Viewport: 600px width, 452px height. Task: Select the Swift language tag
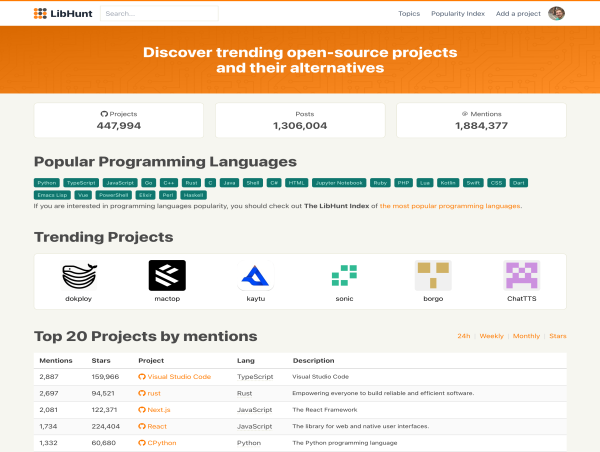[x=473, y=183]
